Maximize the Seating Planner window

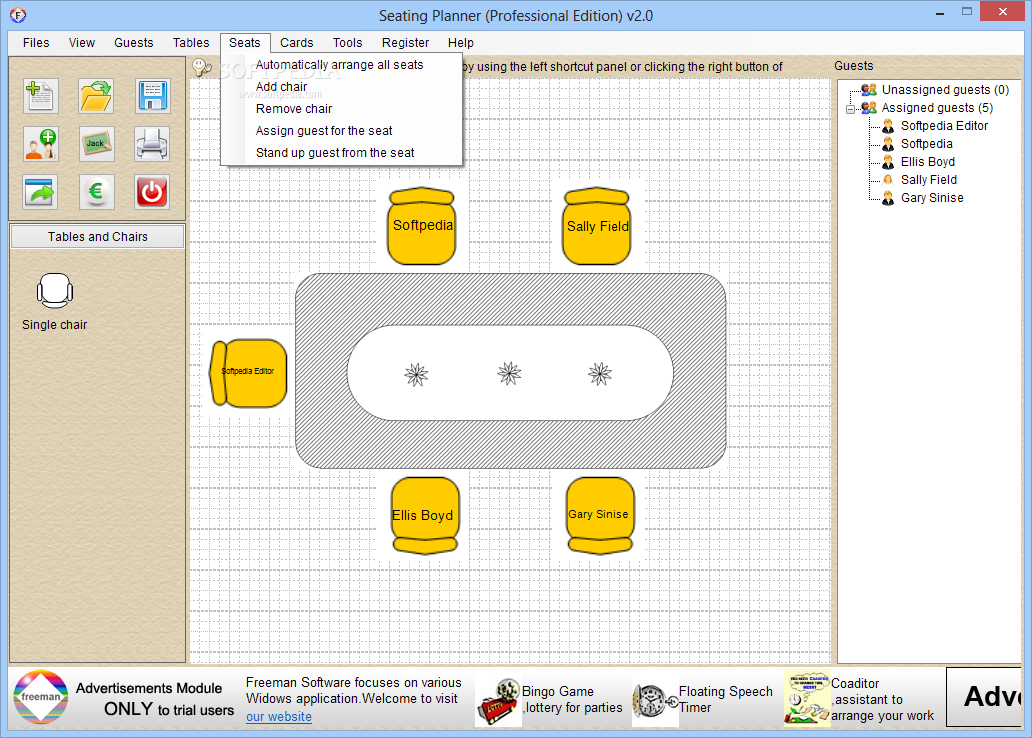pos(967,13)
